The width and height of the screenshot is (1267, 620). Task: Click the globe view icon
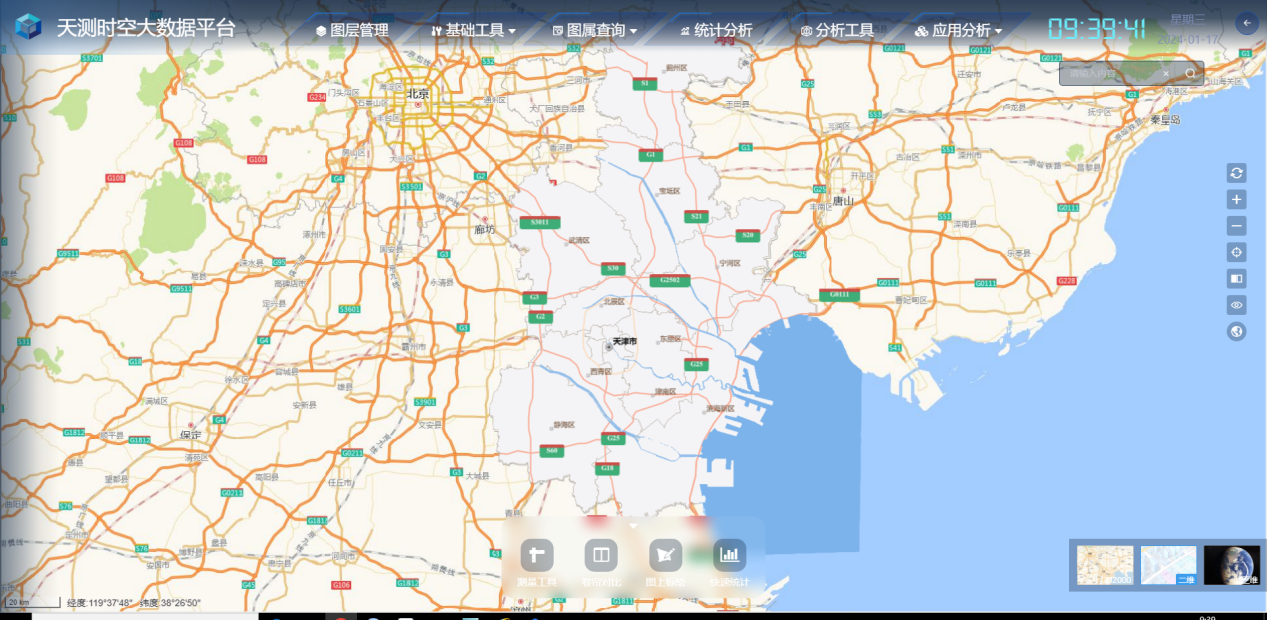click(1237, 331)
